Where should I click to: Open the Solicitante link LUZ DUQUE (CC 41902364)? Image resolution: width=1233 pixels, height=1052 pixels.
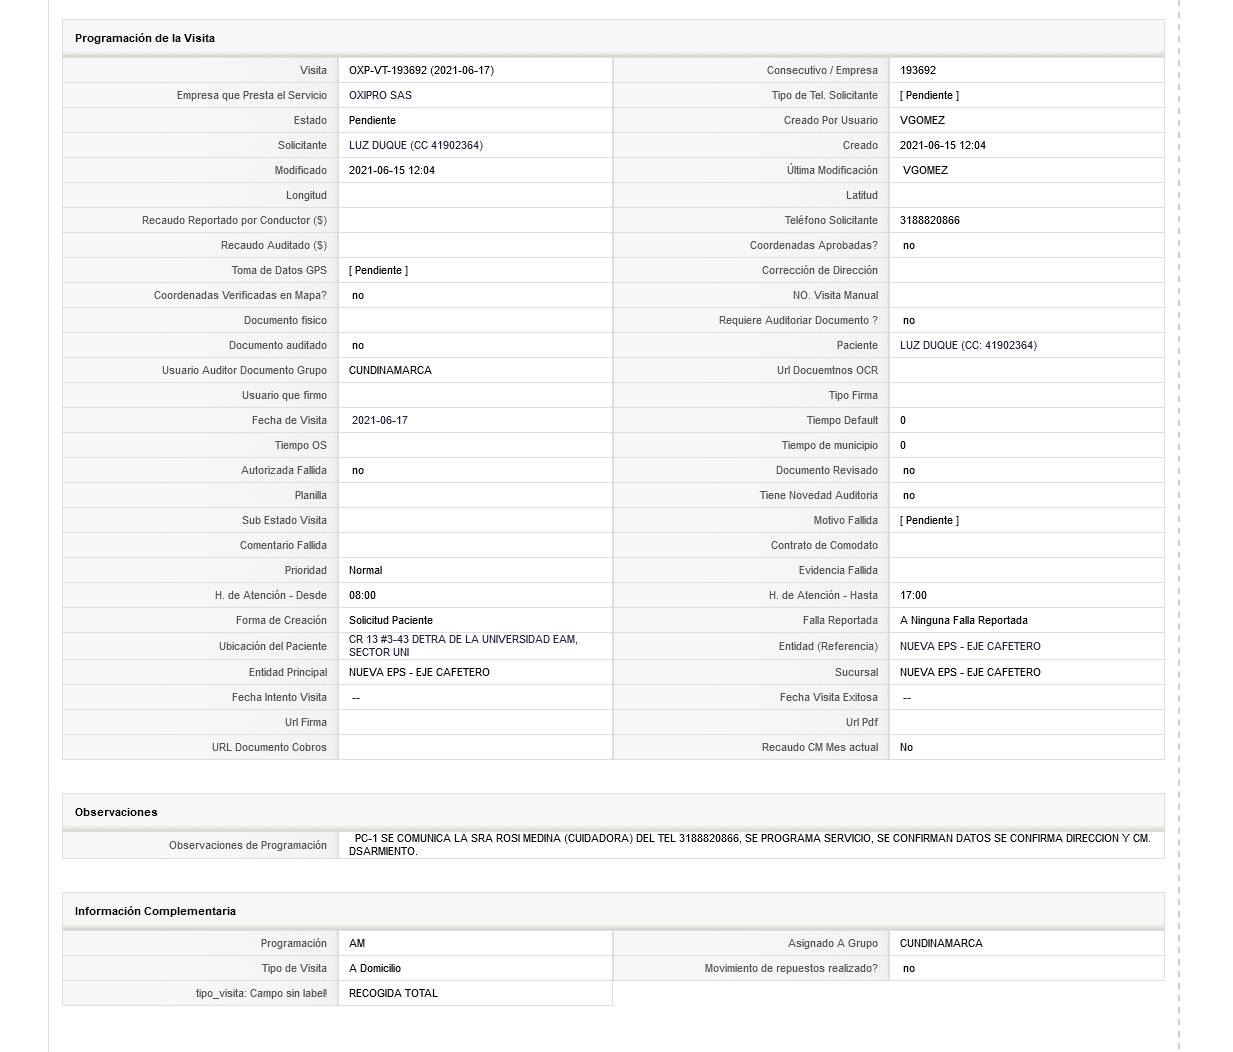tap(416, 145)
